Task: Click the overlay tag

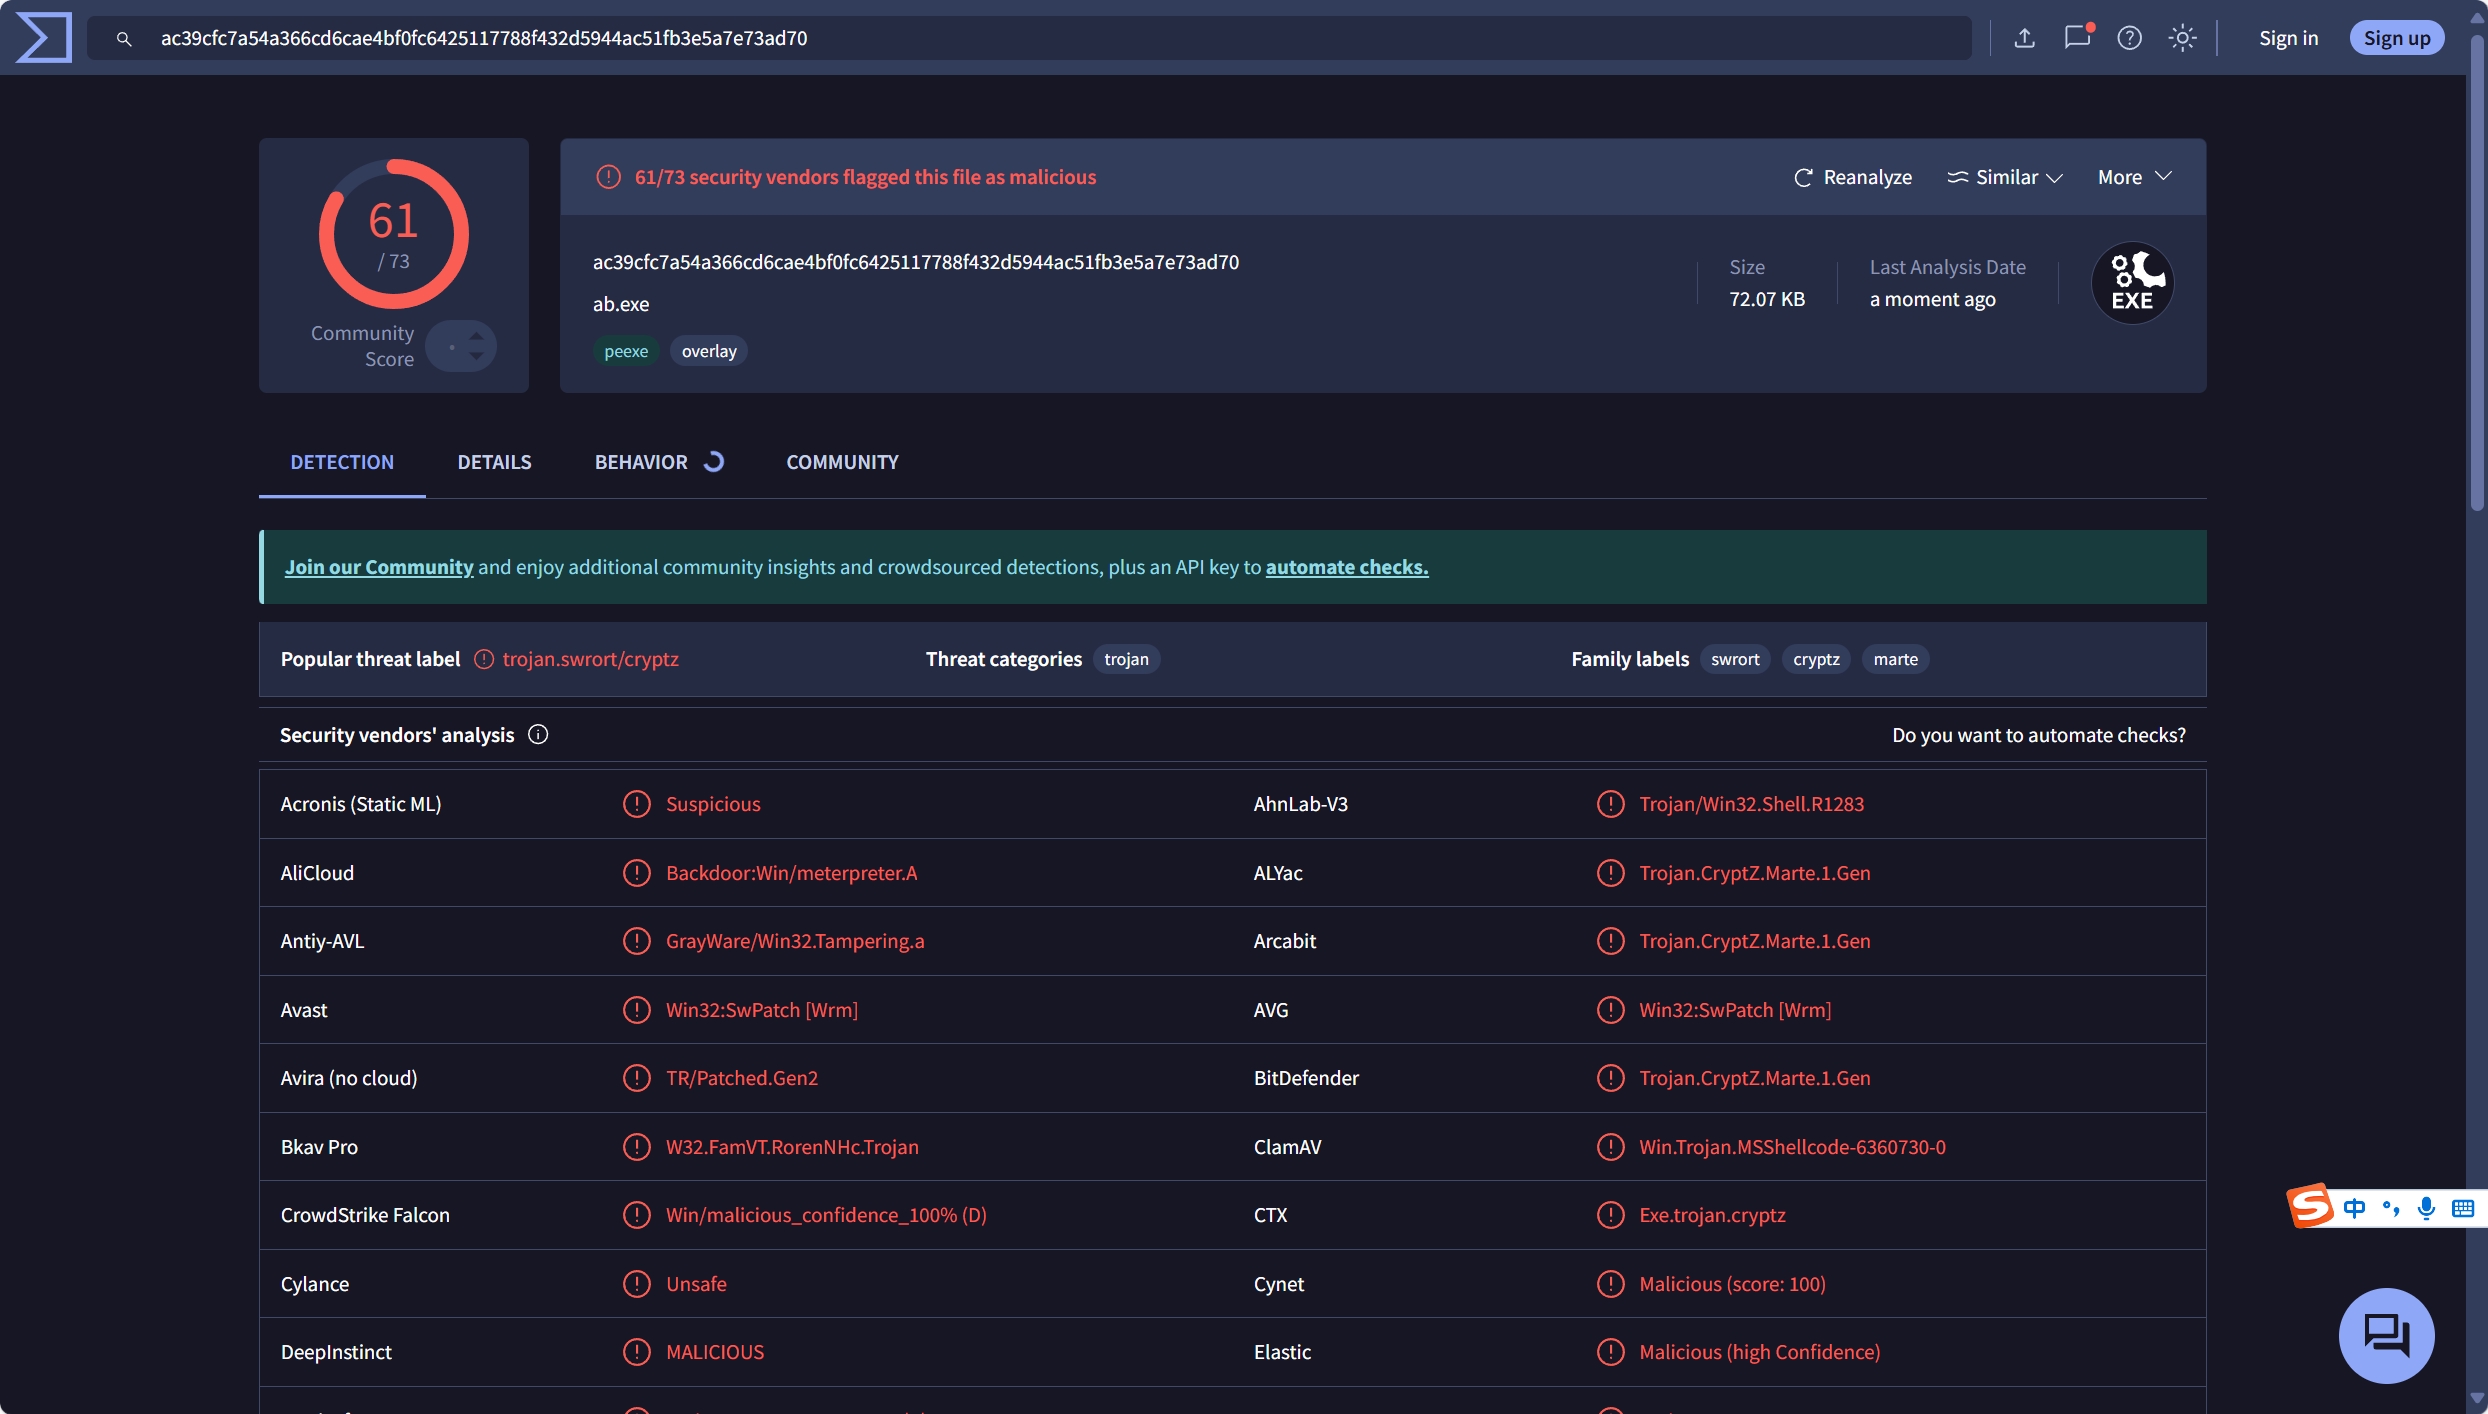Action: click(709, 351)
